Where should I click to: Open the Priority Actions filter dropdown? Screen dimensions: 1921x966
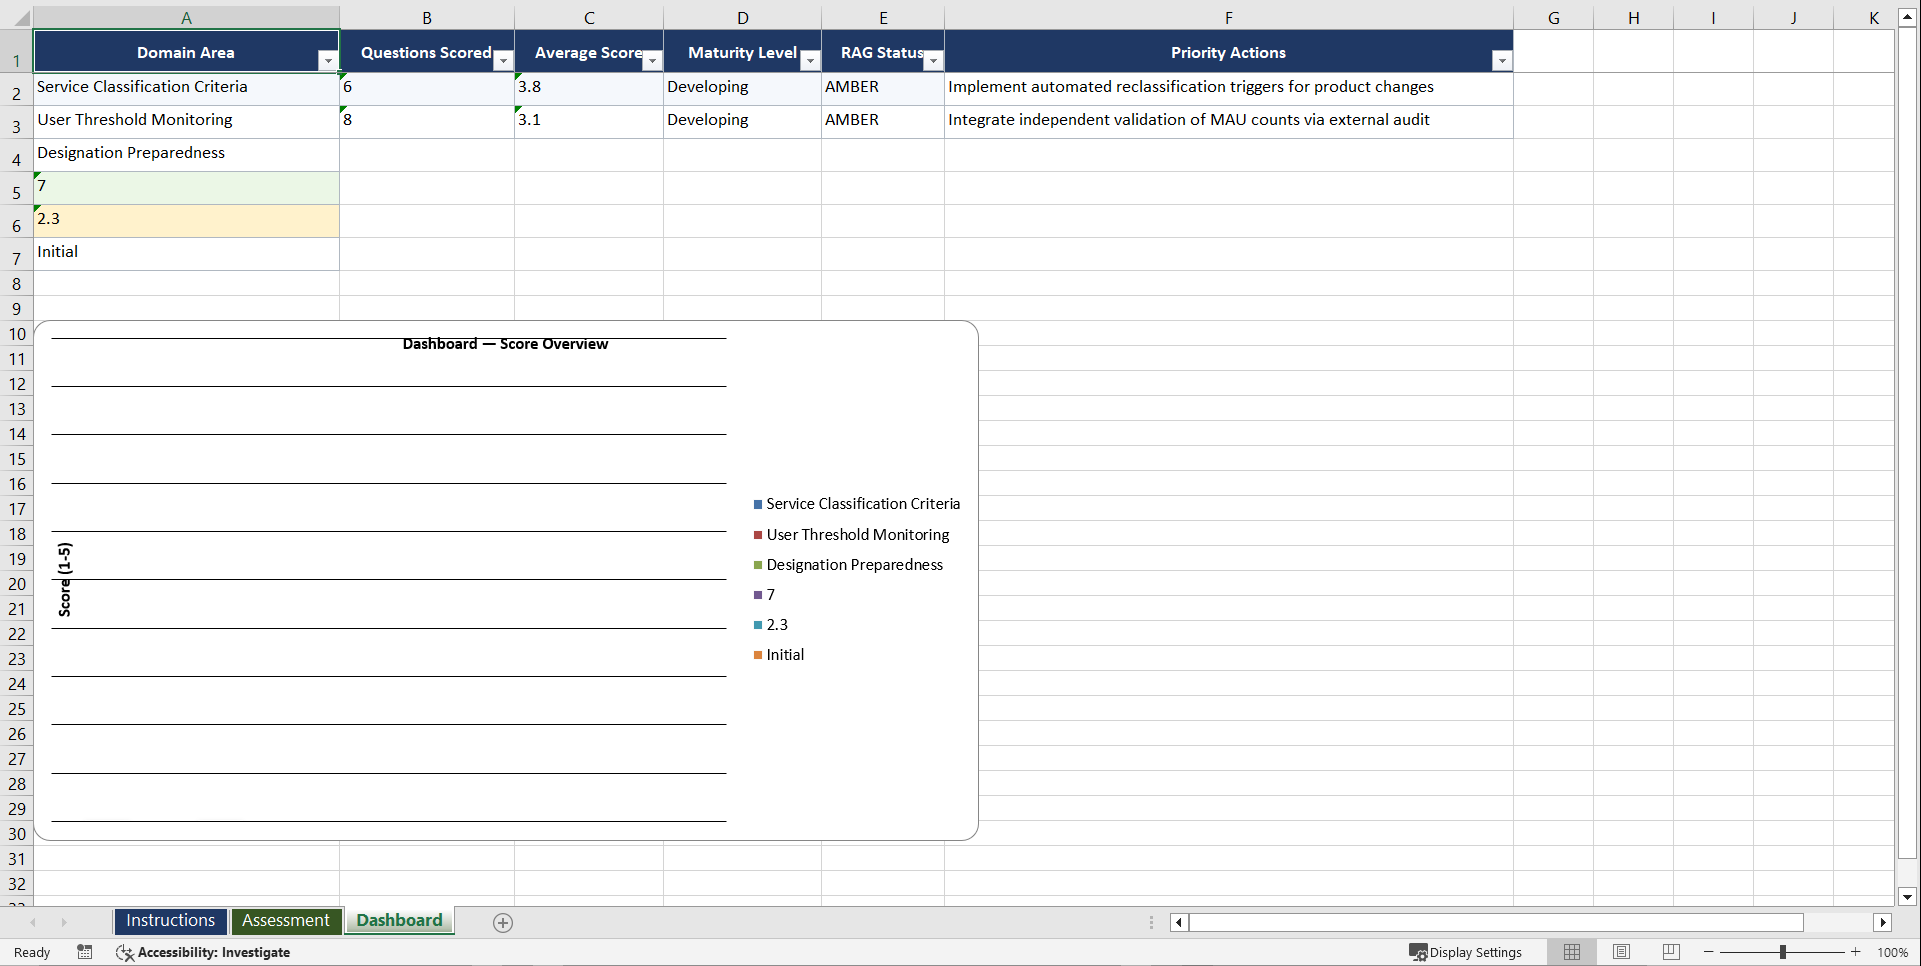coord(1501,61)
